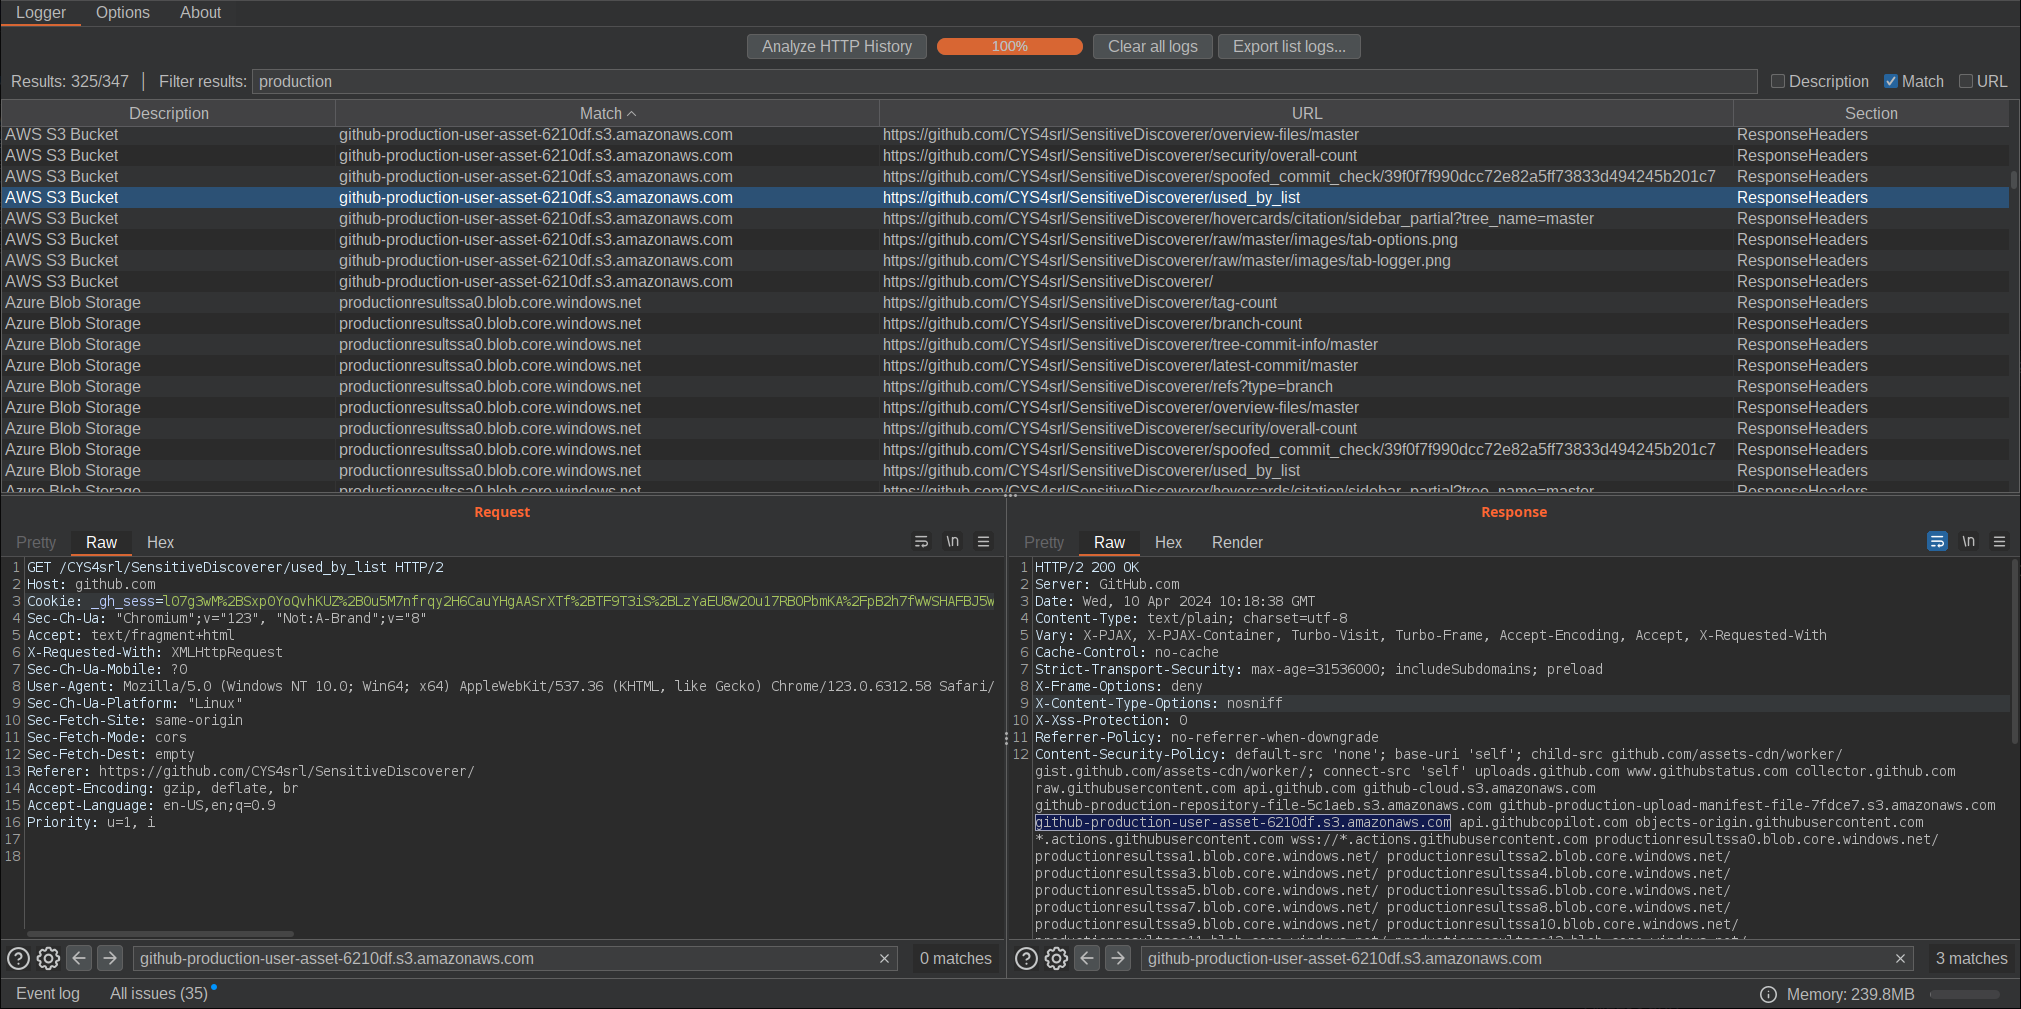Select AWS S3 row with hovercards citation URL
The width and height of the screenshot is (2021, 1009).
[1005, 219]
